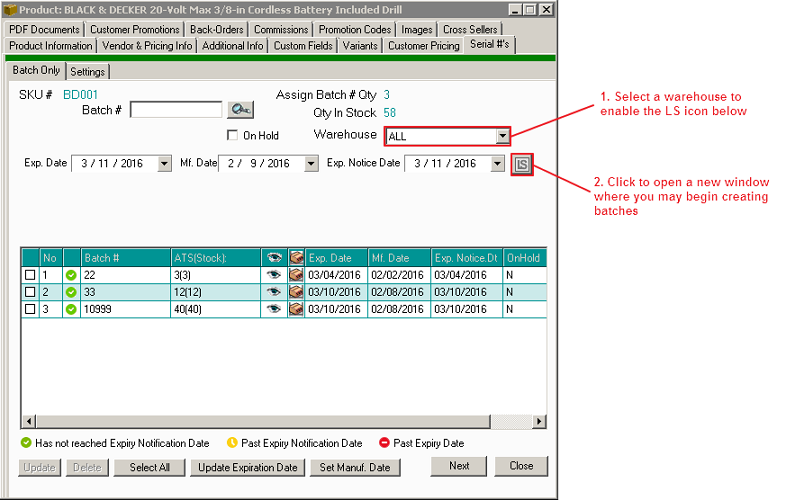Click the box icon in batch 33 row
This screenshot has width=786, height=500.
(296, 292)
